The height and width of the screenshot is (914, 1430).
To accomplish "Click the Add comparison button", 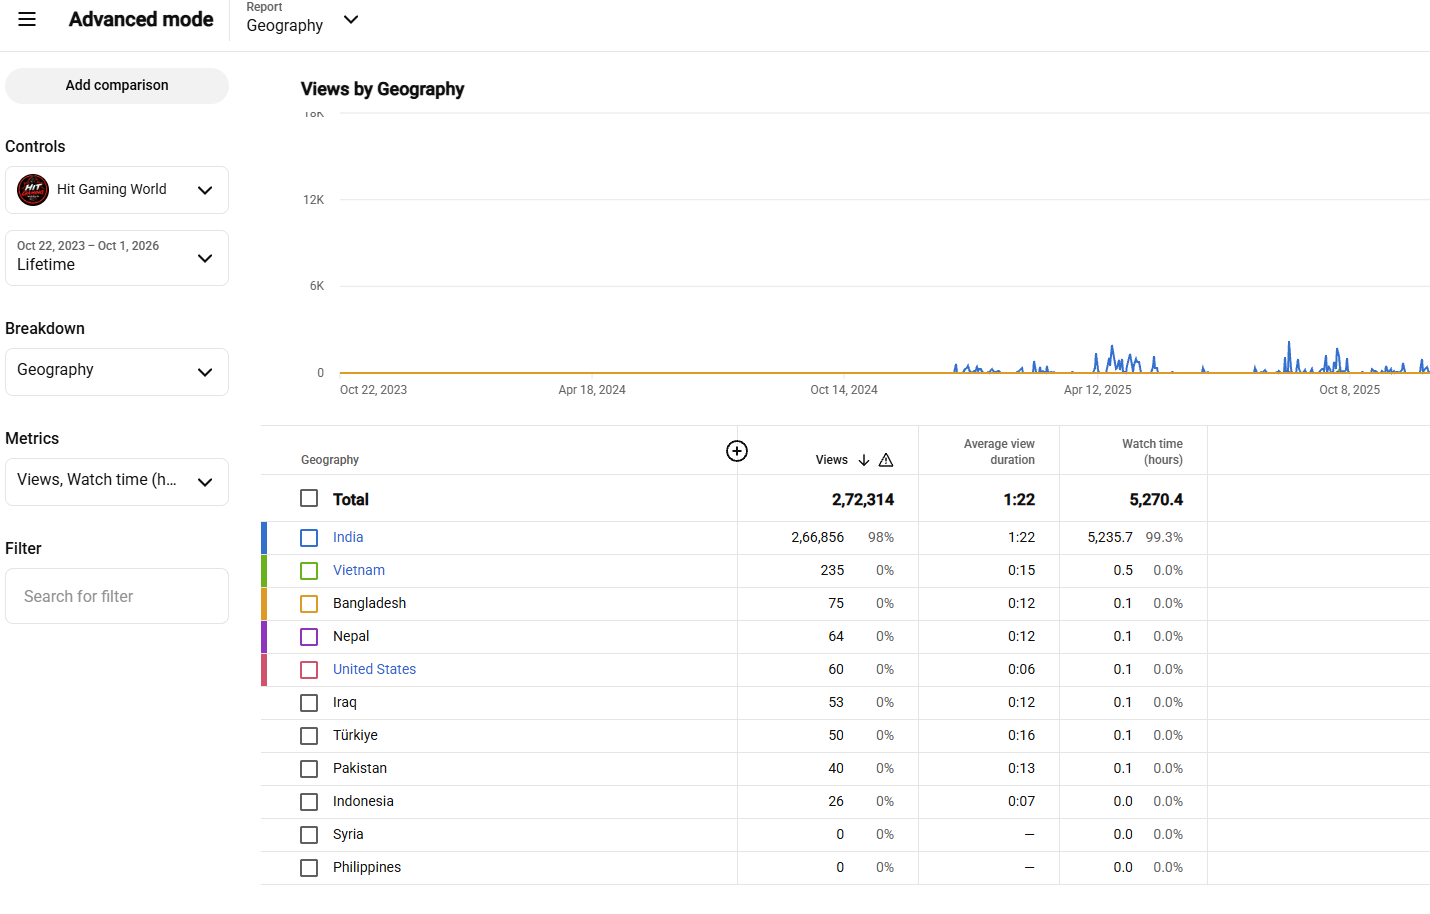I will (x=117, y=86).
